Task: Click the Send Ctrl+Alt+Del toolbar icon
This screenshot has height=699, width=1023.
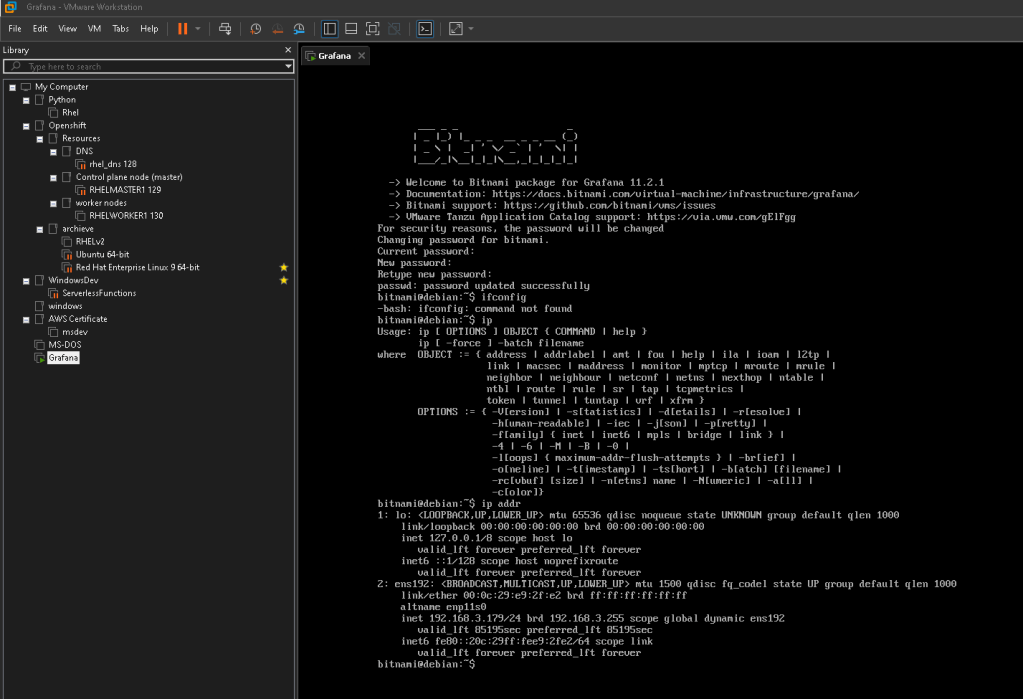Action: (225, 29)
